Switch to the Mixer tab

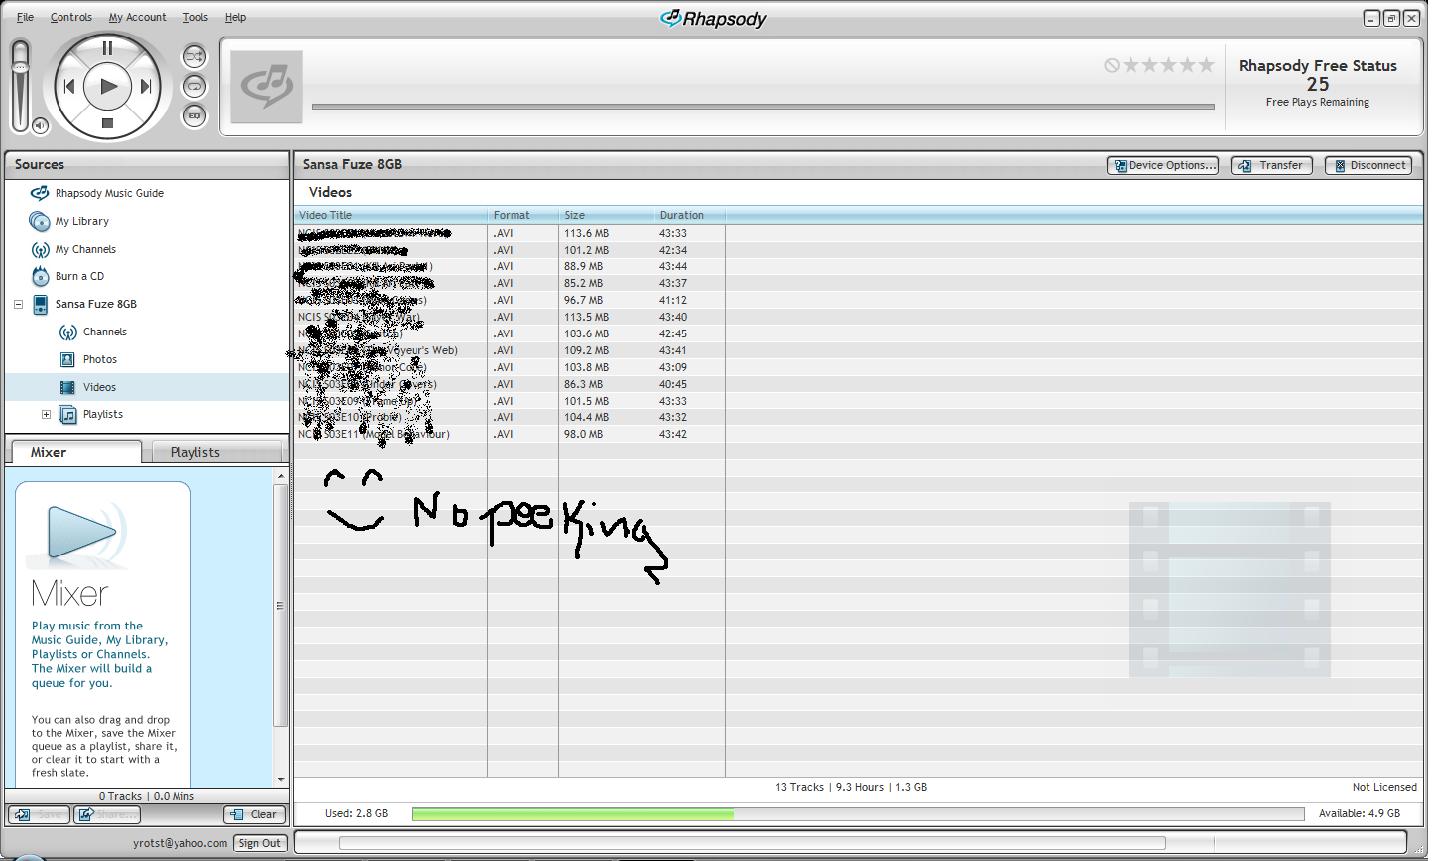75,452
